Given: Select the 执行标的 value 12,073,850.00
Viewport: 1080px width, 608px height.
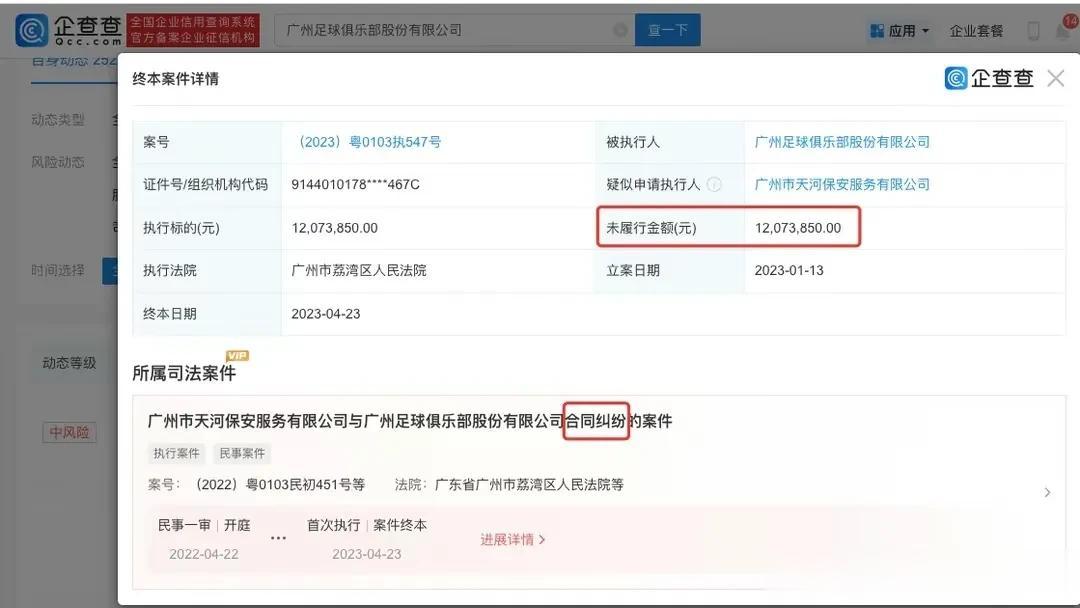Looking at the screenshot, I should [x=335, y=228].
